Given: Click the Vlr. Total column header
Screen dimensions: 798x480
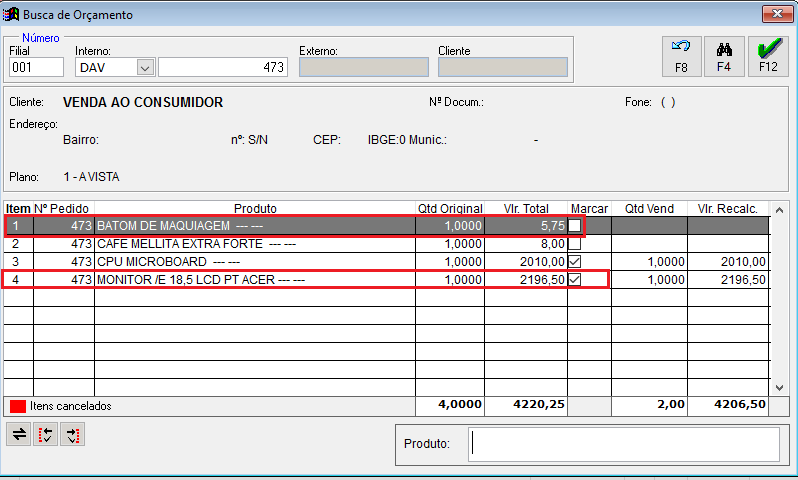Looking at the screenshot, I should 526,208.
